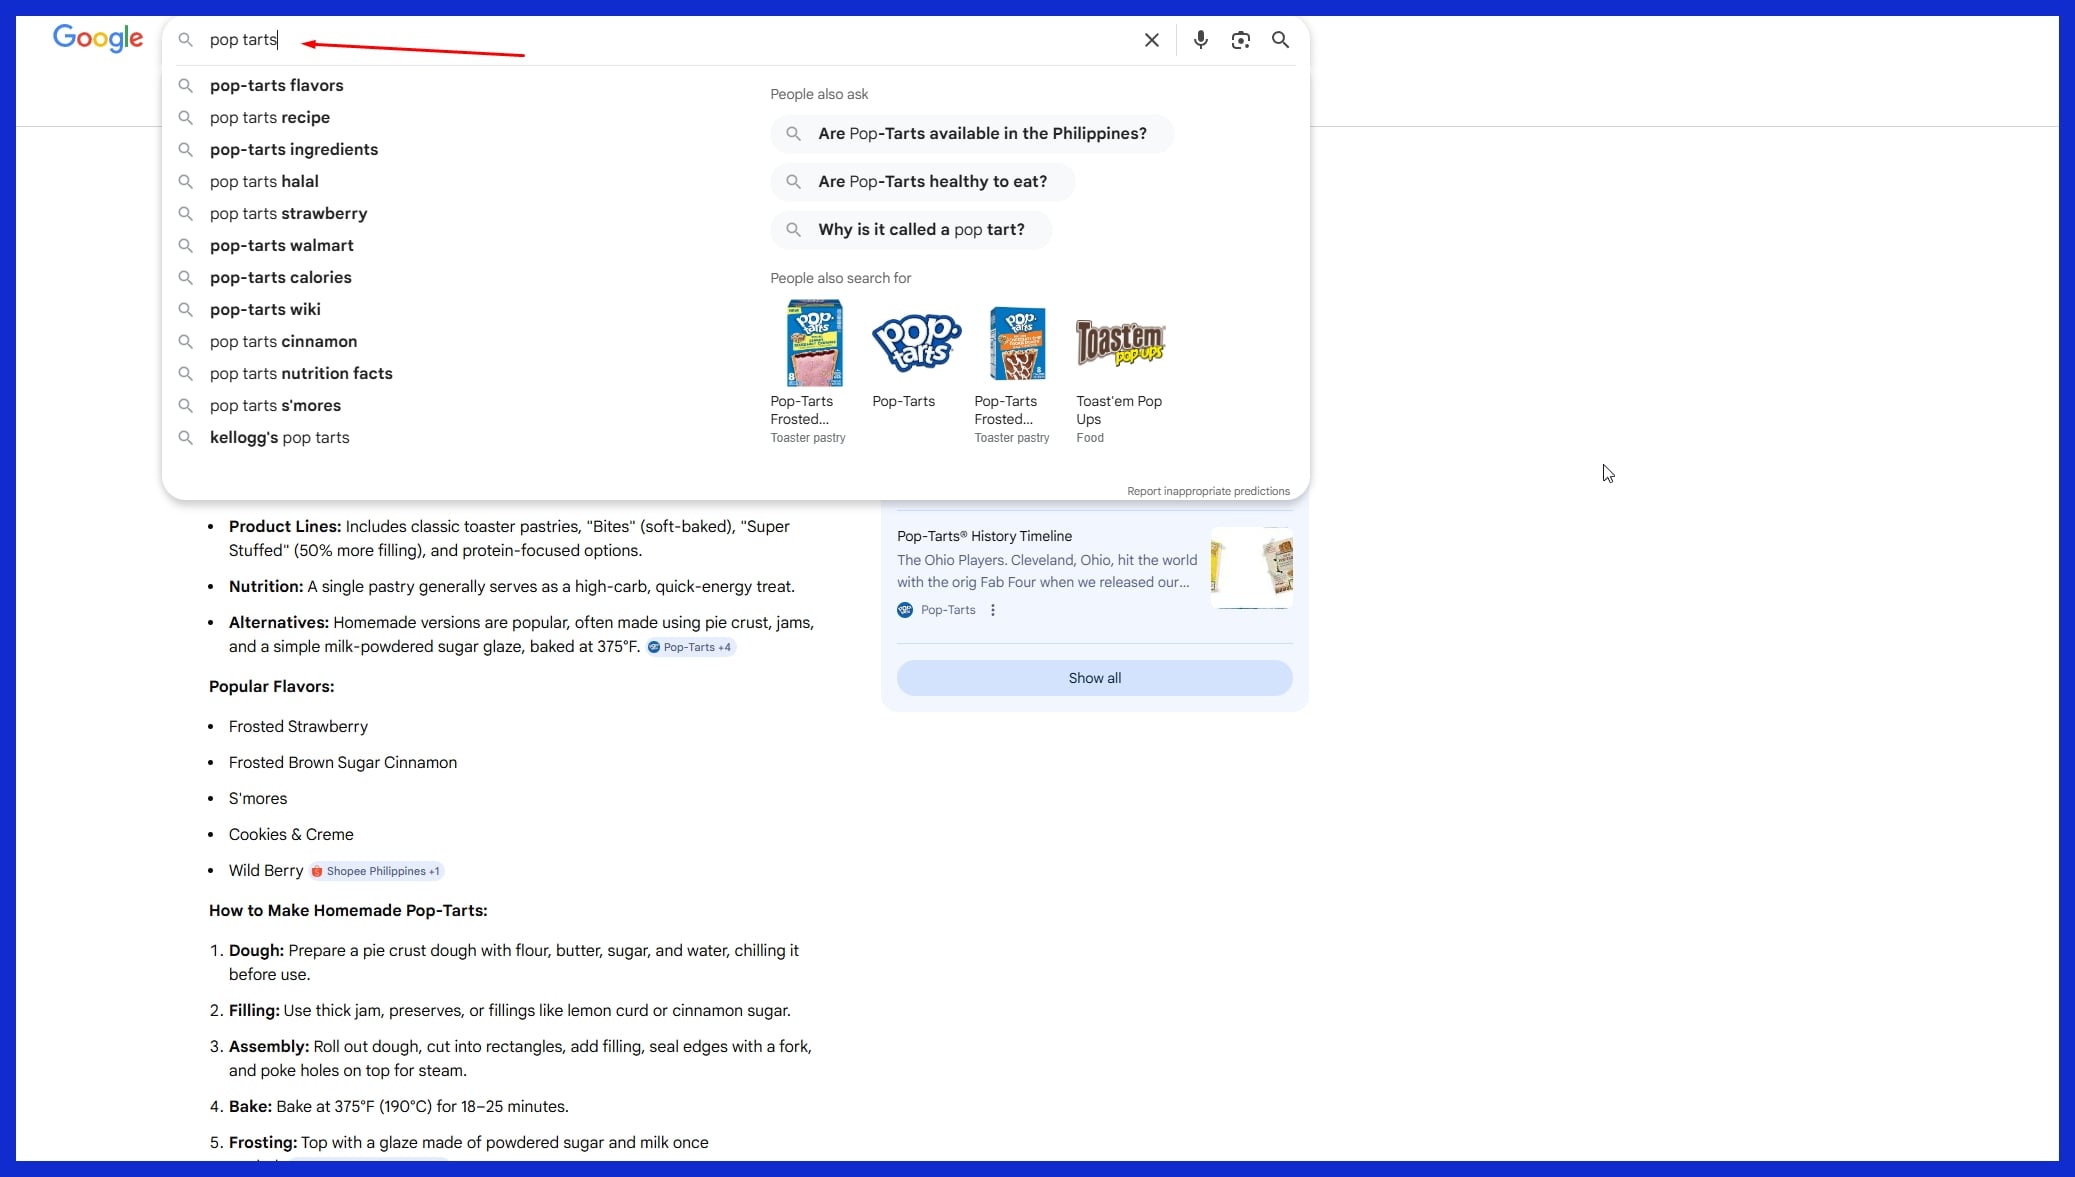Clear the search query using the X icon

point(1151,40)
